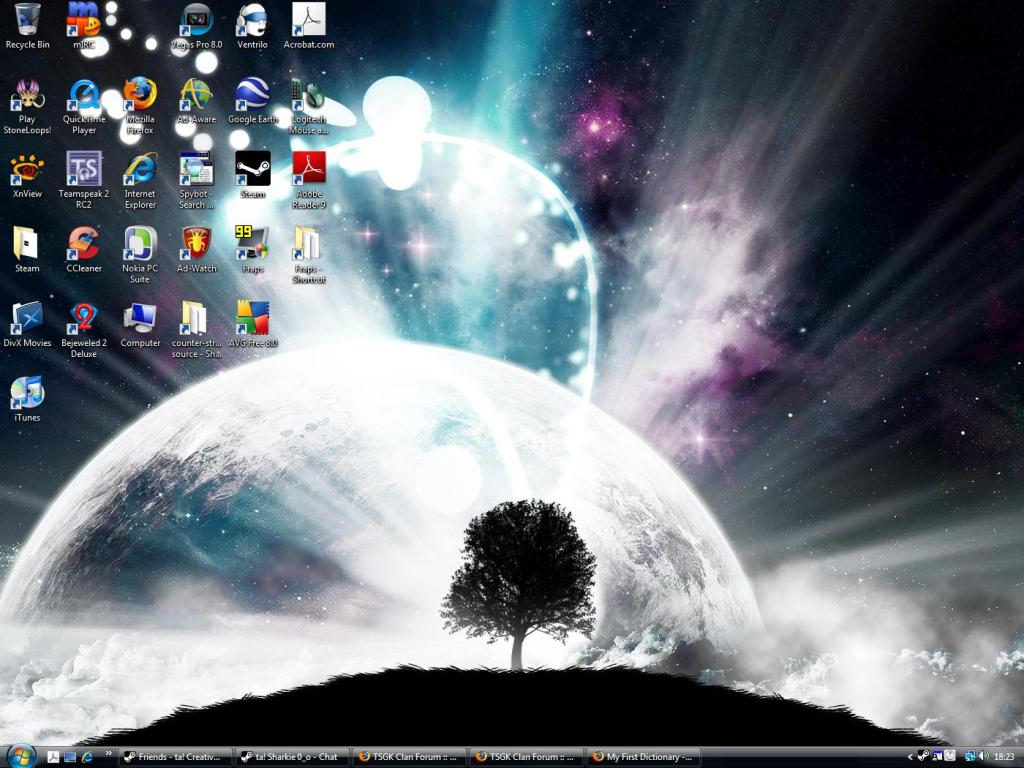1024x768 pixels.
Task: Switch to Friends Steam taskbar window
Action: [x=174, y=757]
